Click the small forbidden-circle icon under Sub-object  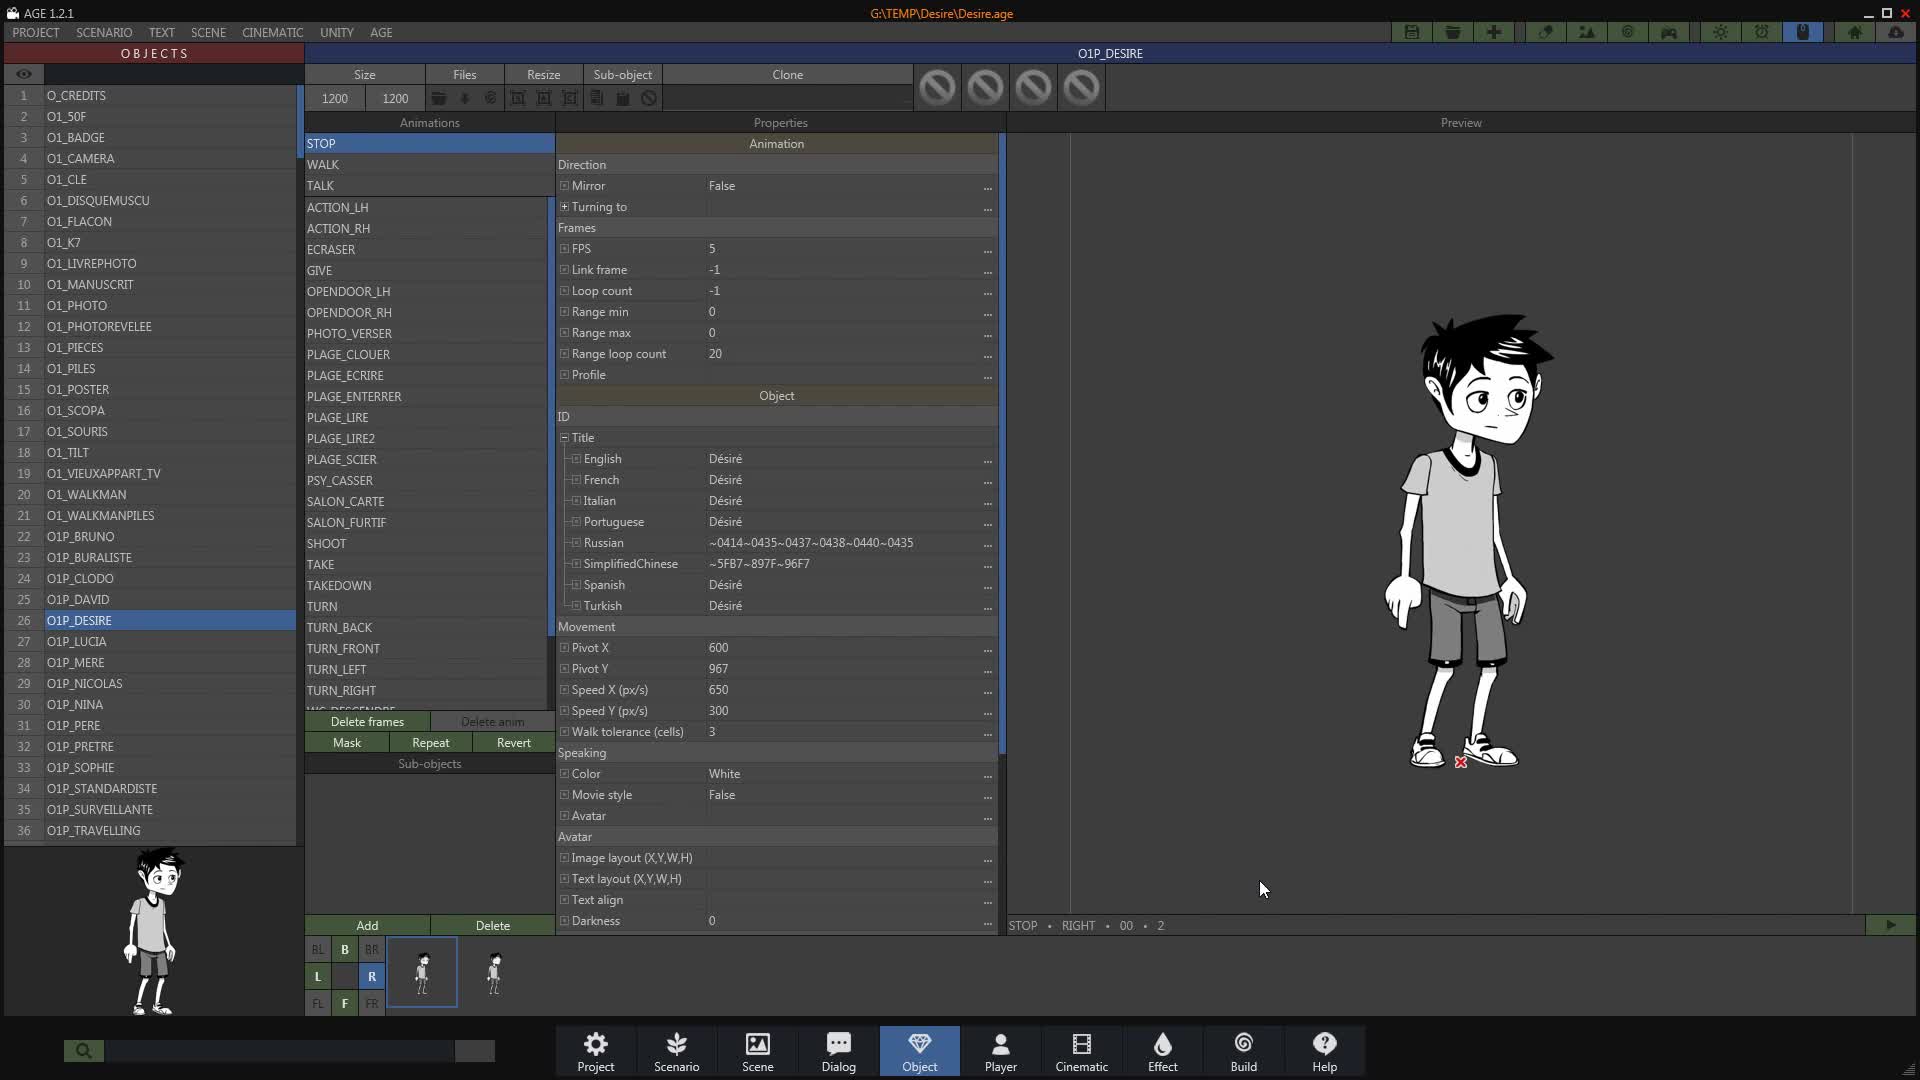point(649,98)
